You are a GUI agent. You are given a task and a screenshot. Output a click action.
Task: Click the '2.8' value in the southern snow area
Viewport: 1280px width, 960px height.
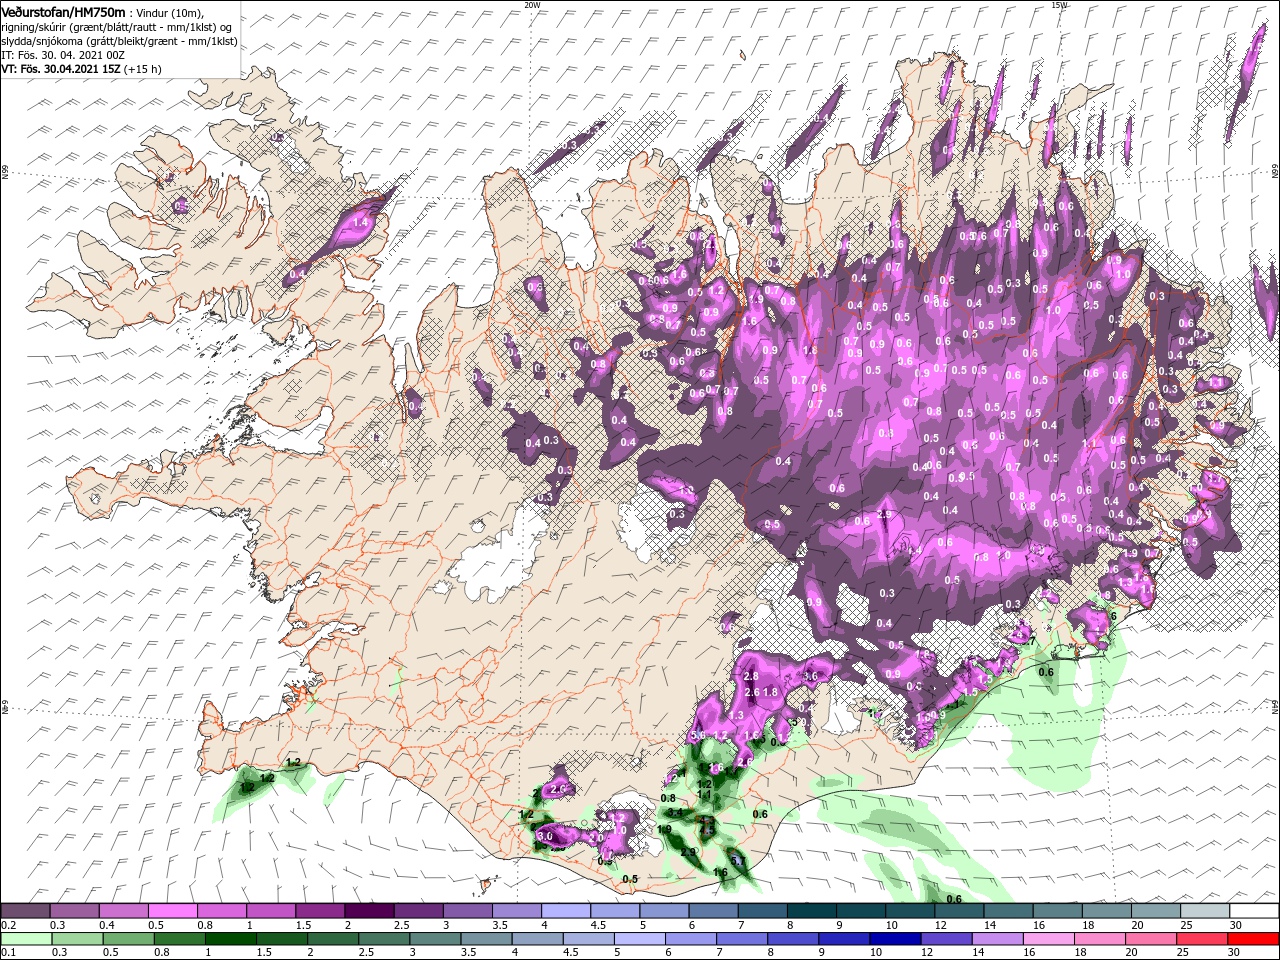[752, 677]
